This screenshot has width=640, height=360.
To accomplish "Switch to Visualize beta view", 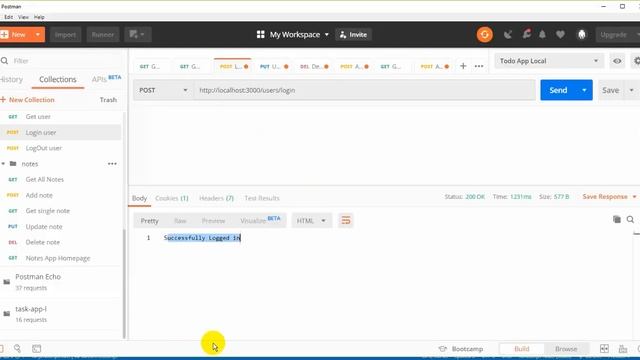I will [260, 220].
